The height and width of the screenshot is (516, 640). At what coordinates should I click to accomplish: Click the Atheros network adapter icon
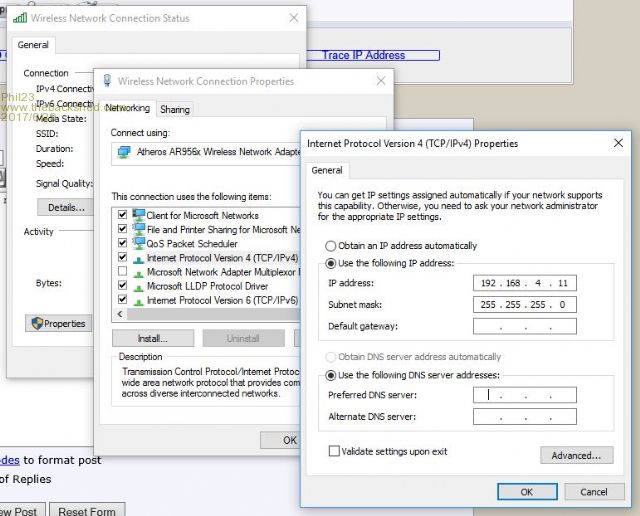124,152
